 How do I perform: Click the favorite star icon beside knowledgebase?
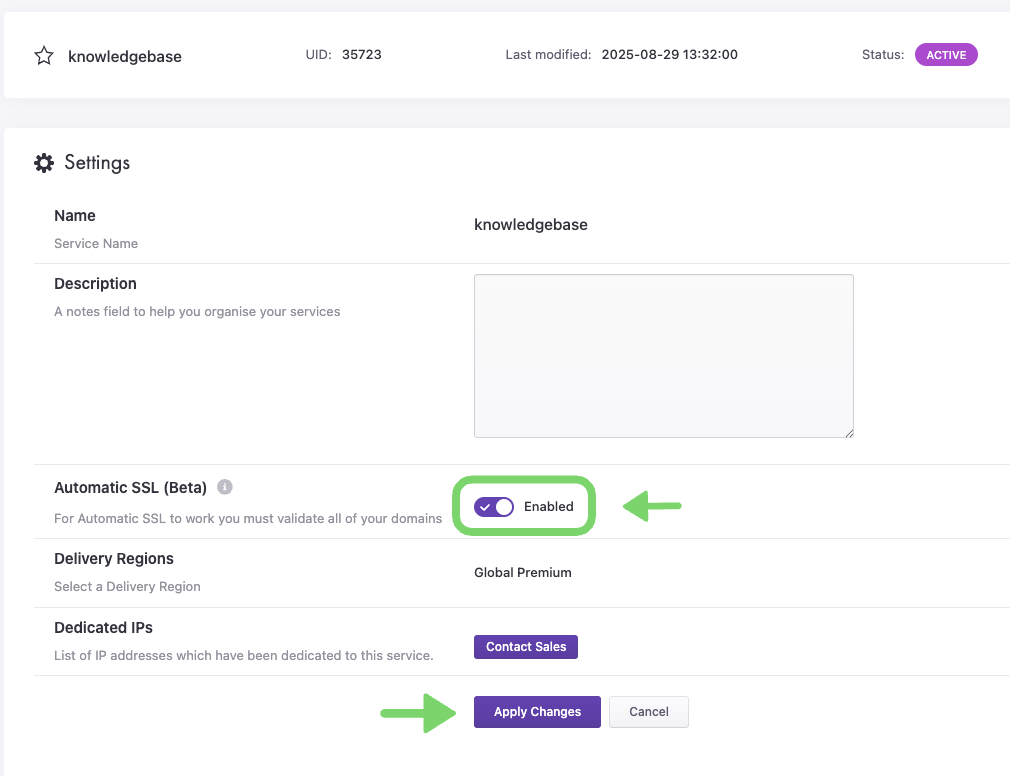pos(44,56)
